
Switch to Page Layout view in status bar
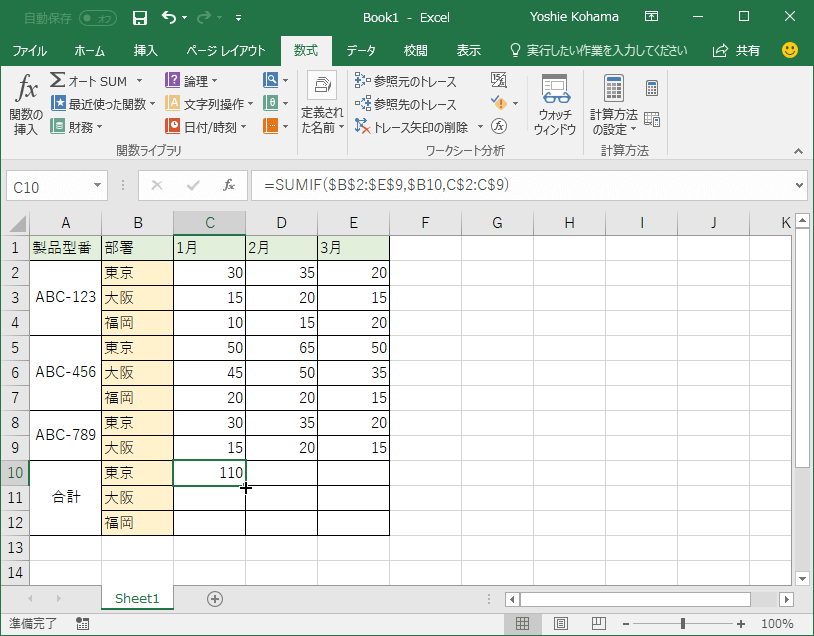pyautogui.click(x=561, y=623)
